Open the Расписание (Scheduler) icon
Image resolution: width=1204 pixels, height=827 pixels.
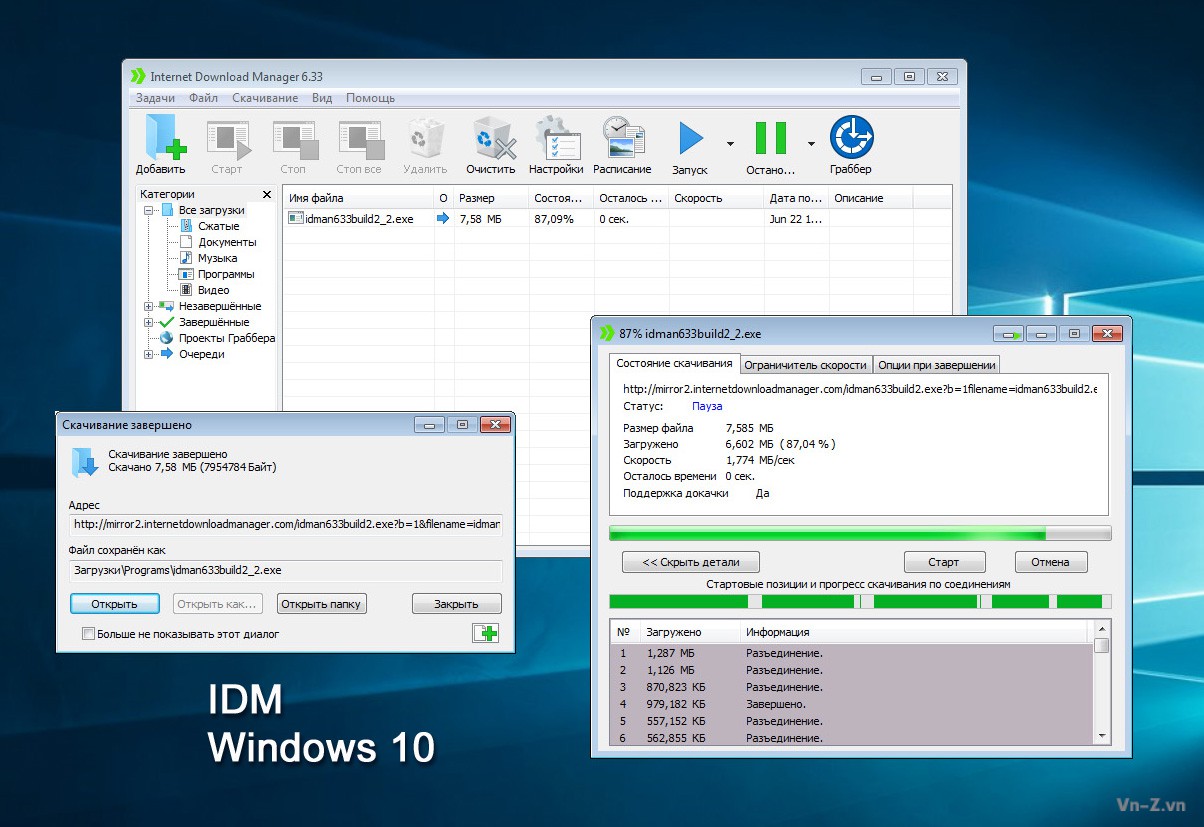click(x=622, y=140)
